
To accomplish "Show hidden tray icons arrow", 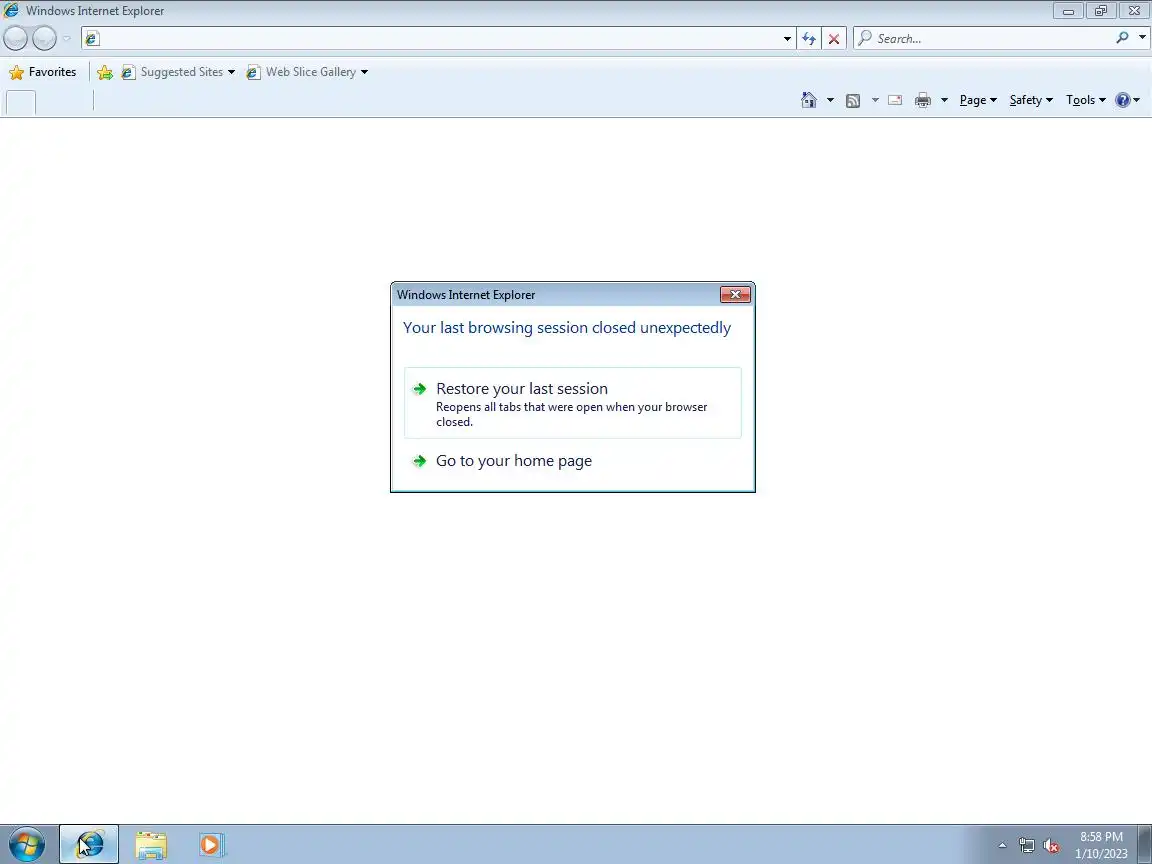I will (x=1002, y=846).
